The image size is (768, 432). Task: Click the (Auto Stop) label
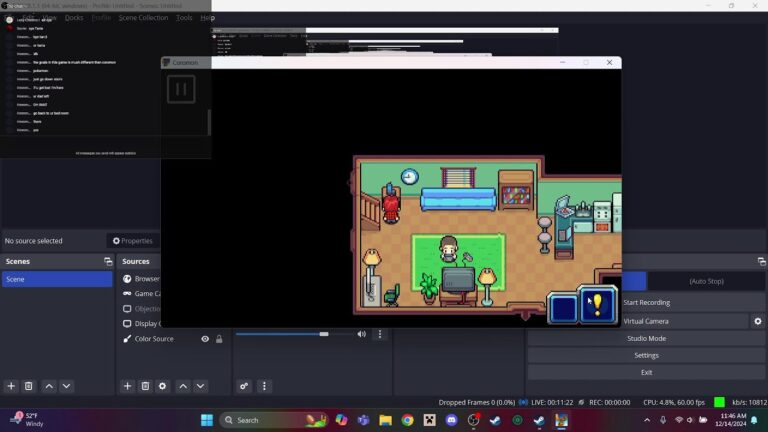pyautogui.click(x=706, y=281)
